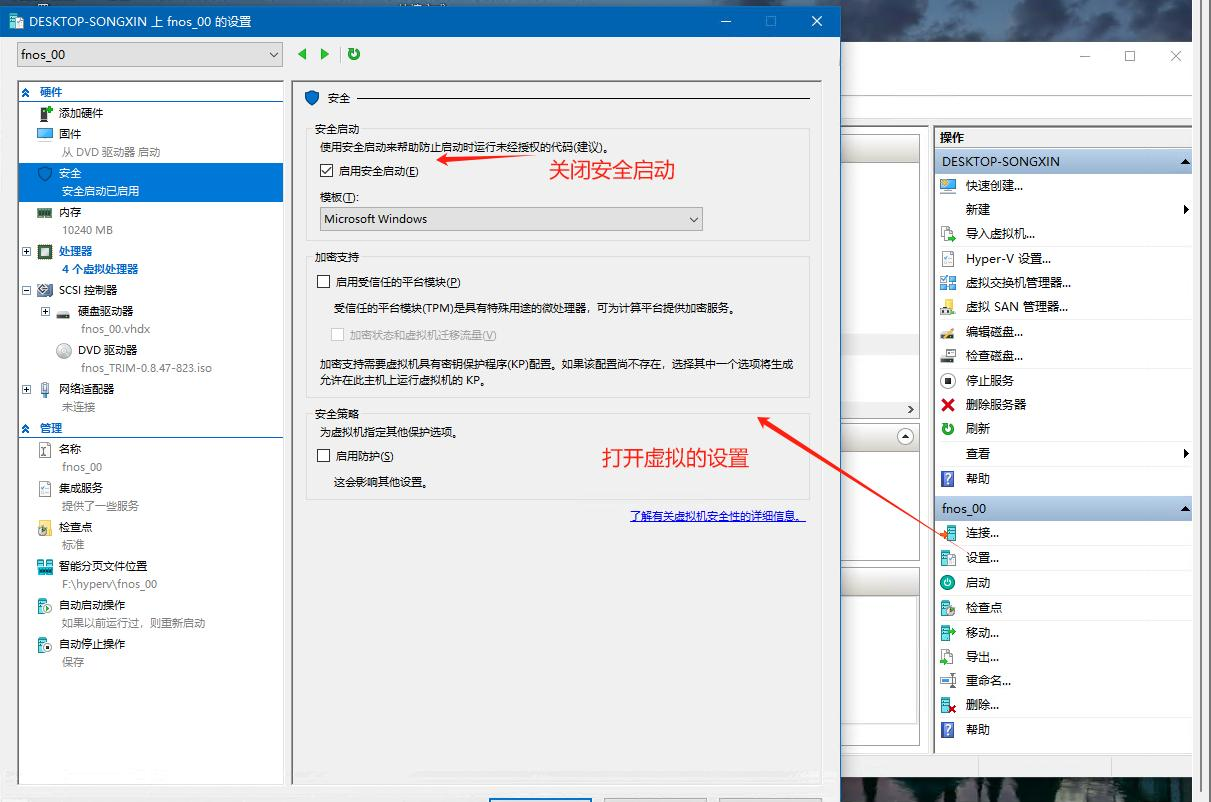Select the 安全 security item

(x=151, y=182)
